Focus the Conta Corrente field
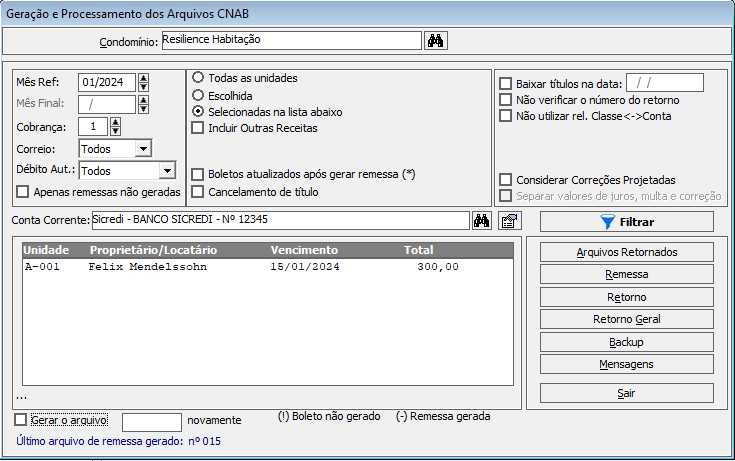735x461 pixels. tap(281, 220)
